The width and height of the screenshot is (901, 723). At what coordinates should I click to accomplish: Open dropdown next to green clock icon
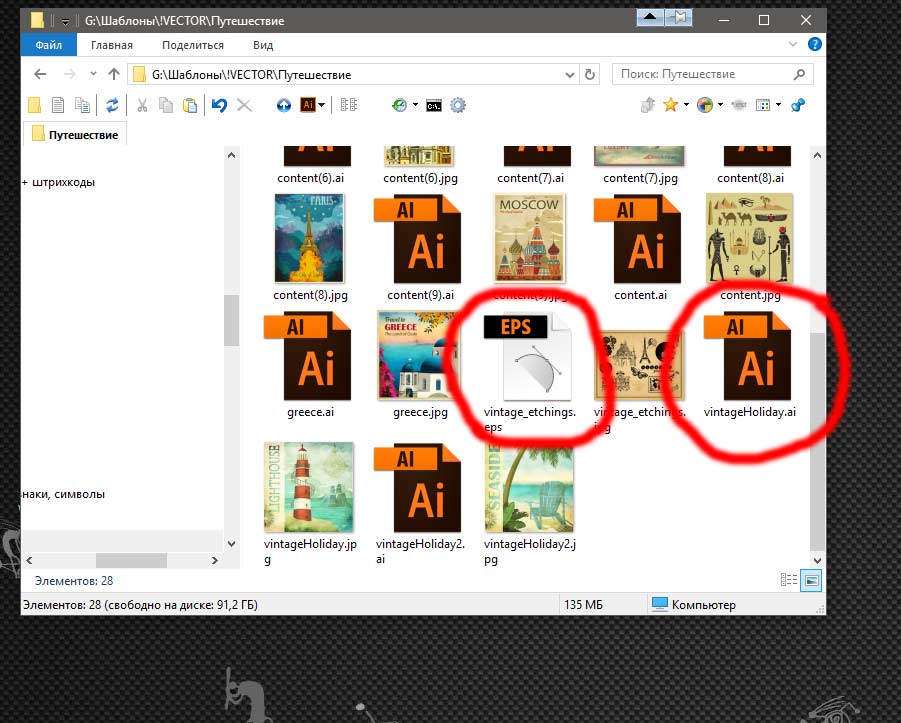[415, 105]
